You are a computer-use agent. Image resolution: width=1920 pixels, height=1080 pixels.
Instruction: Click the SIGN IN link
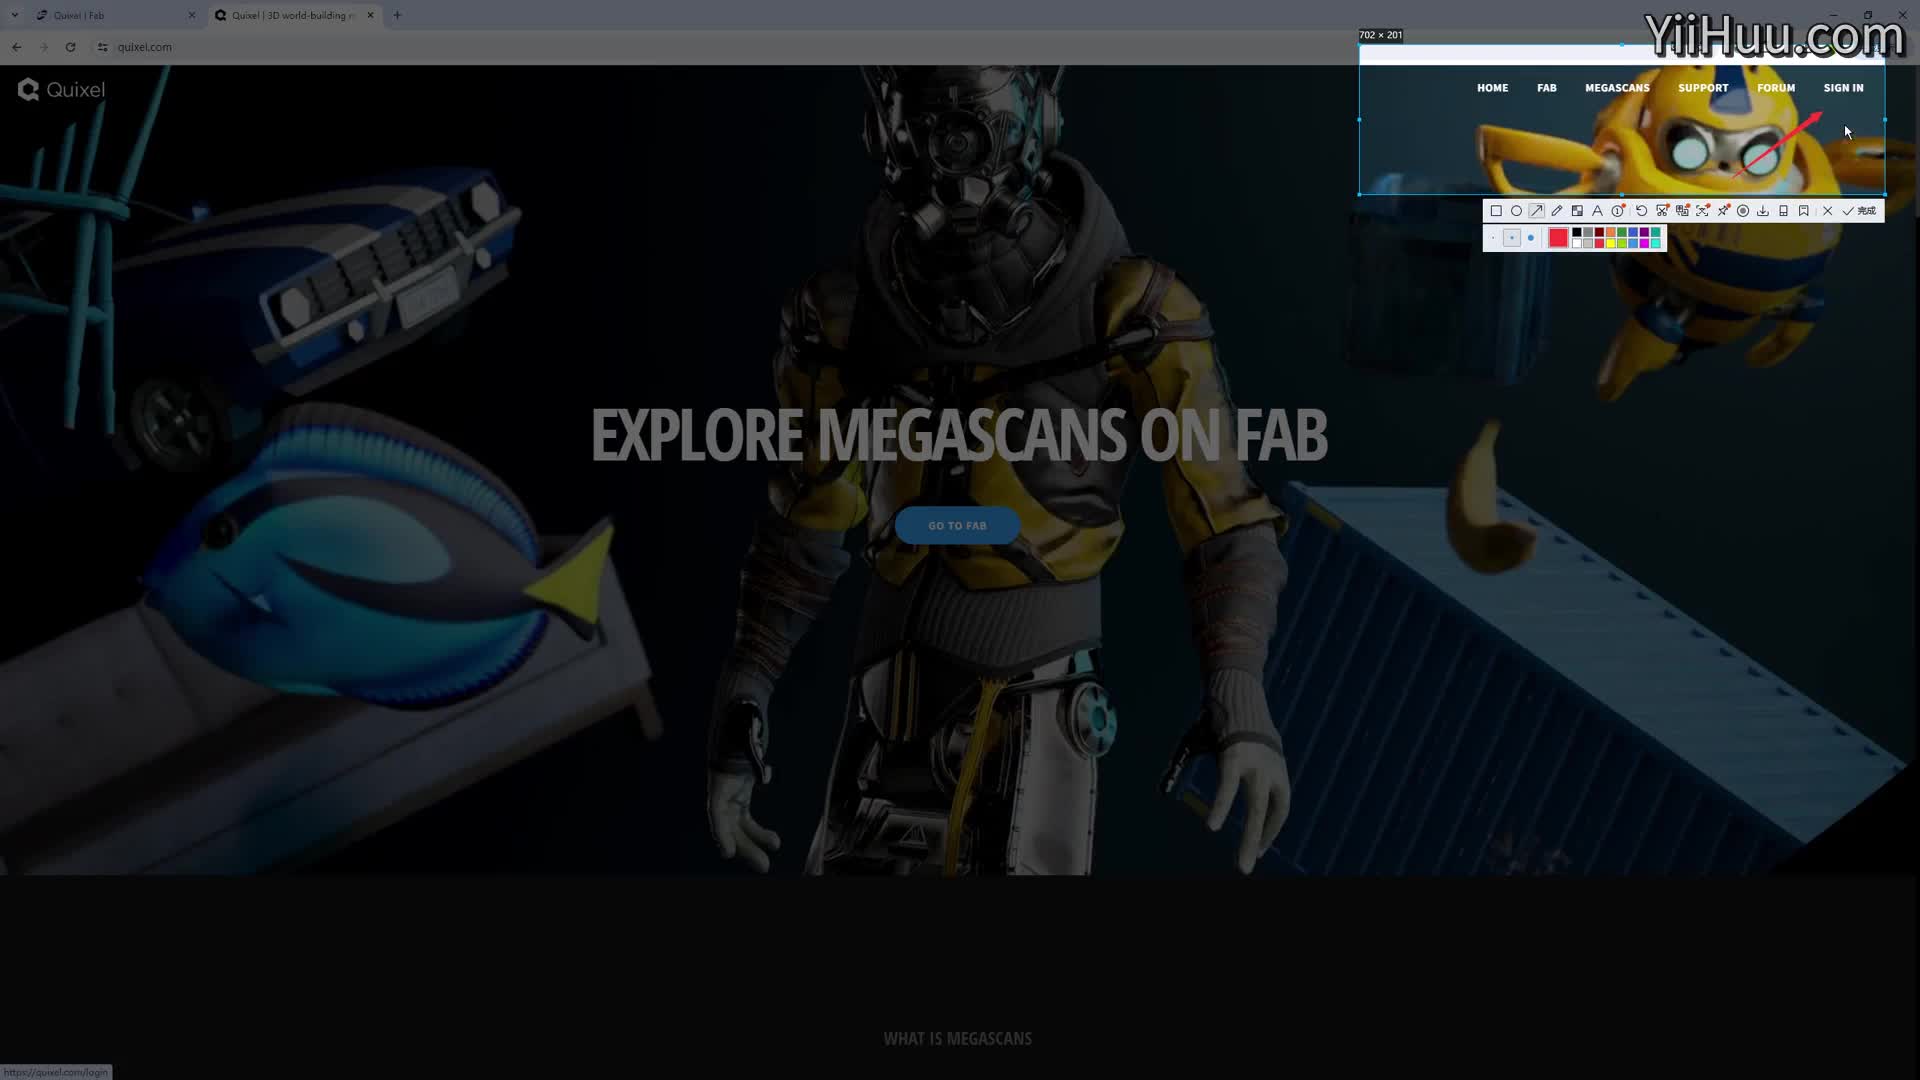[1843, 88]
